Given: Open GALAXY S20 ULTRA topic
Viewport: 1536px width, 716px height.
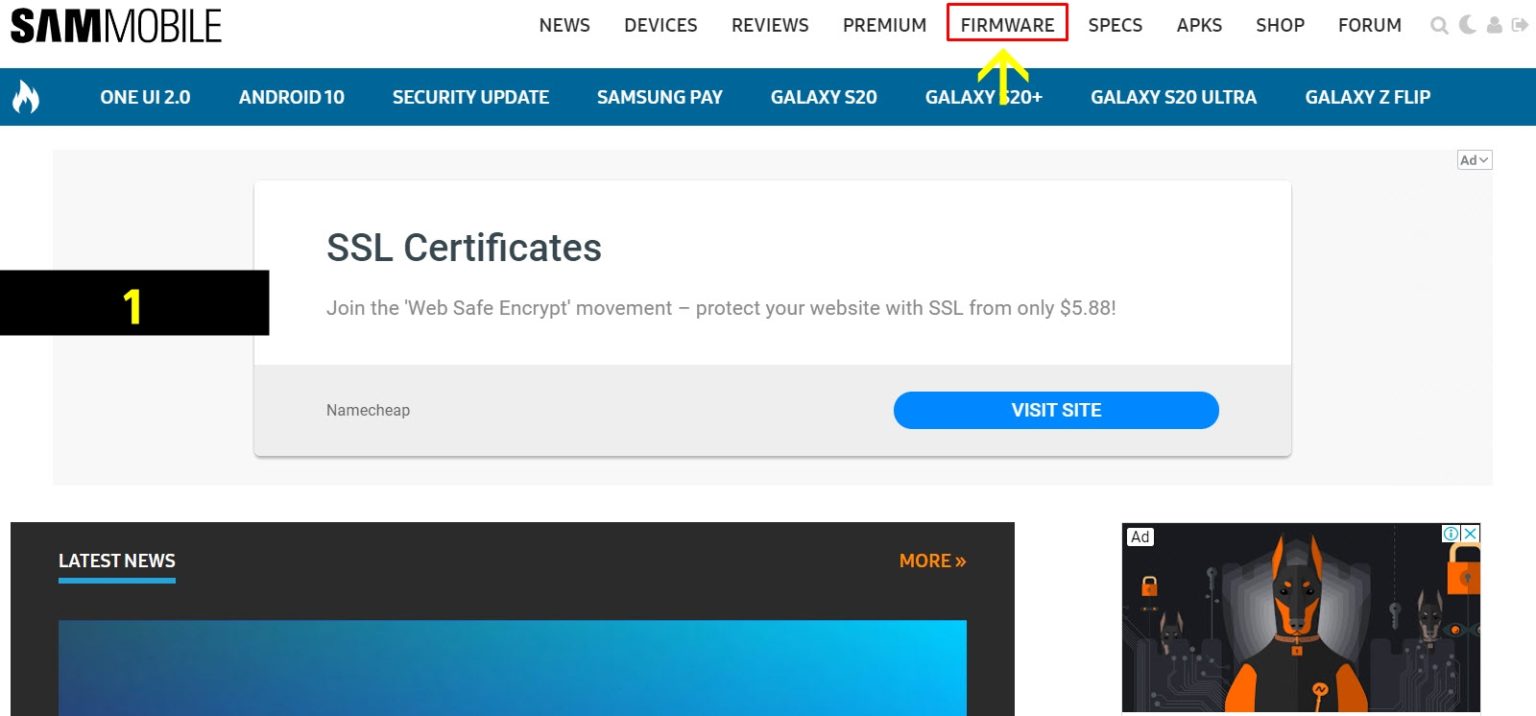Looking at the screenshot, I should (1173, 97).
